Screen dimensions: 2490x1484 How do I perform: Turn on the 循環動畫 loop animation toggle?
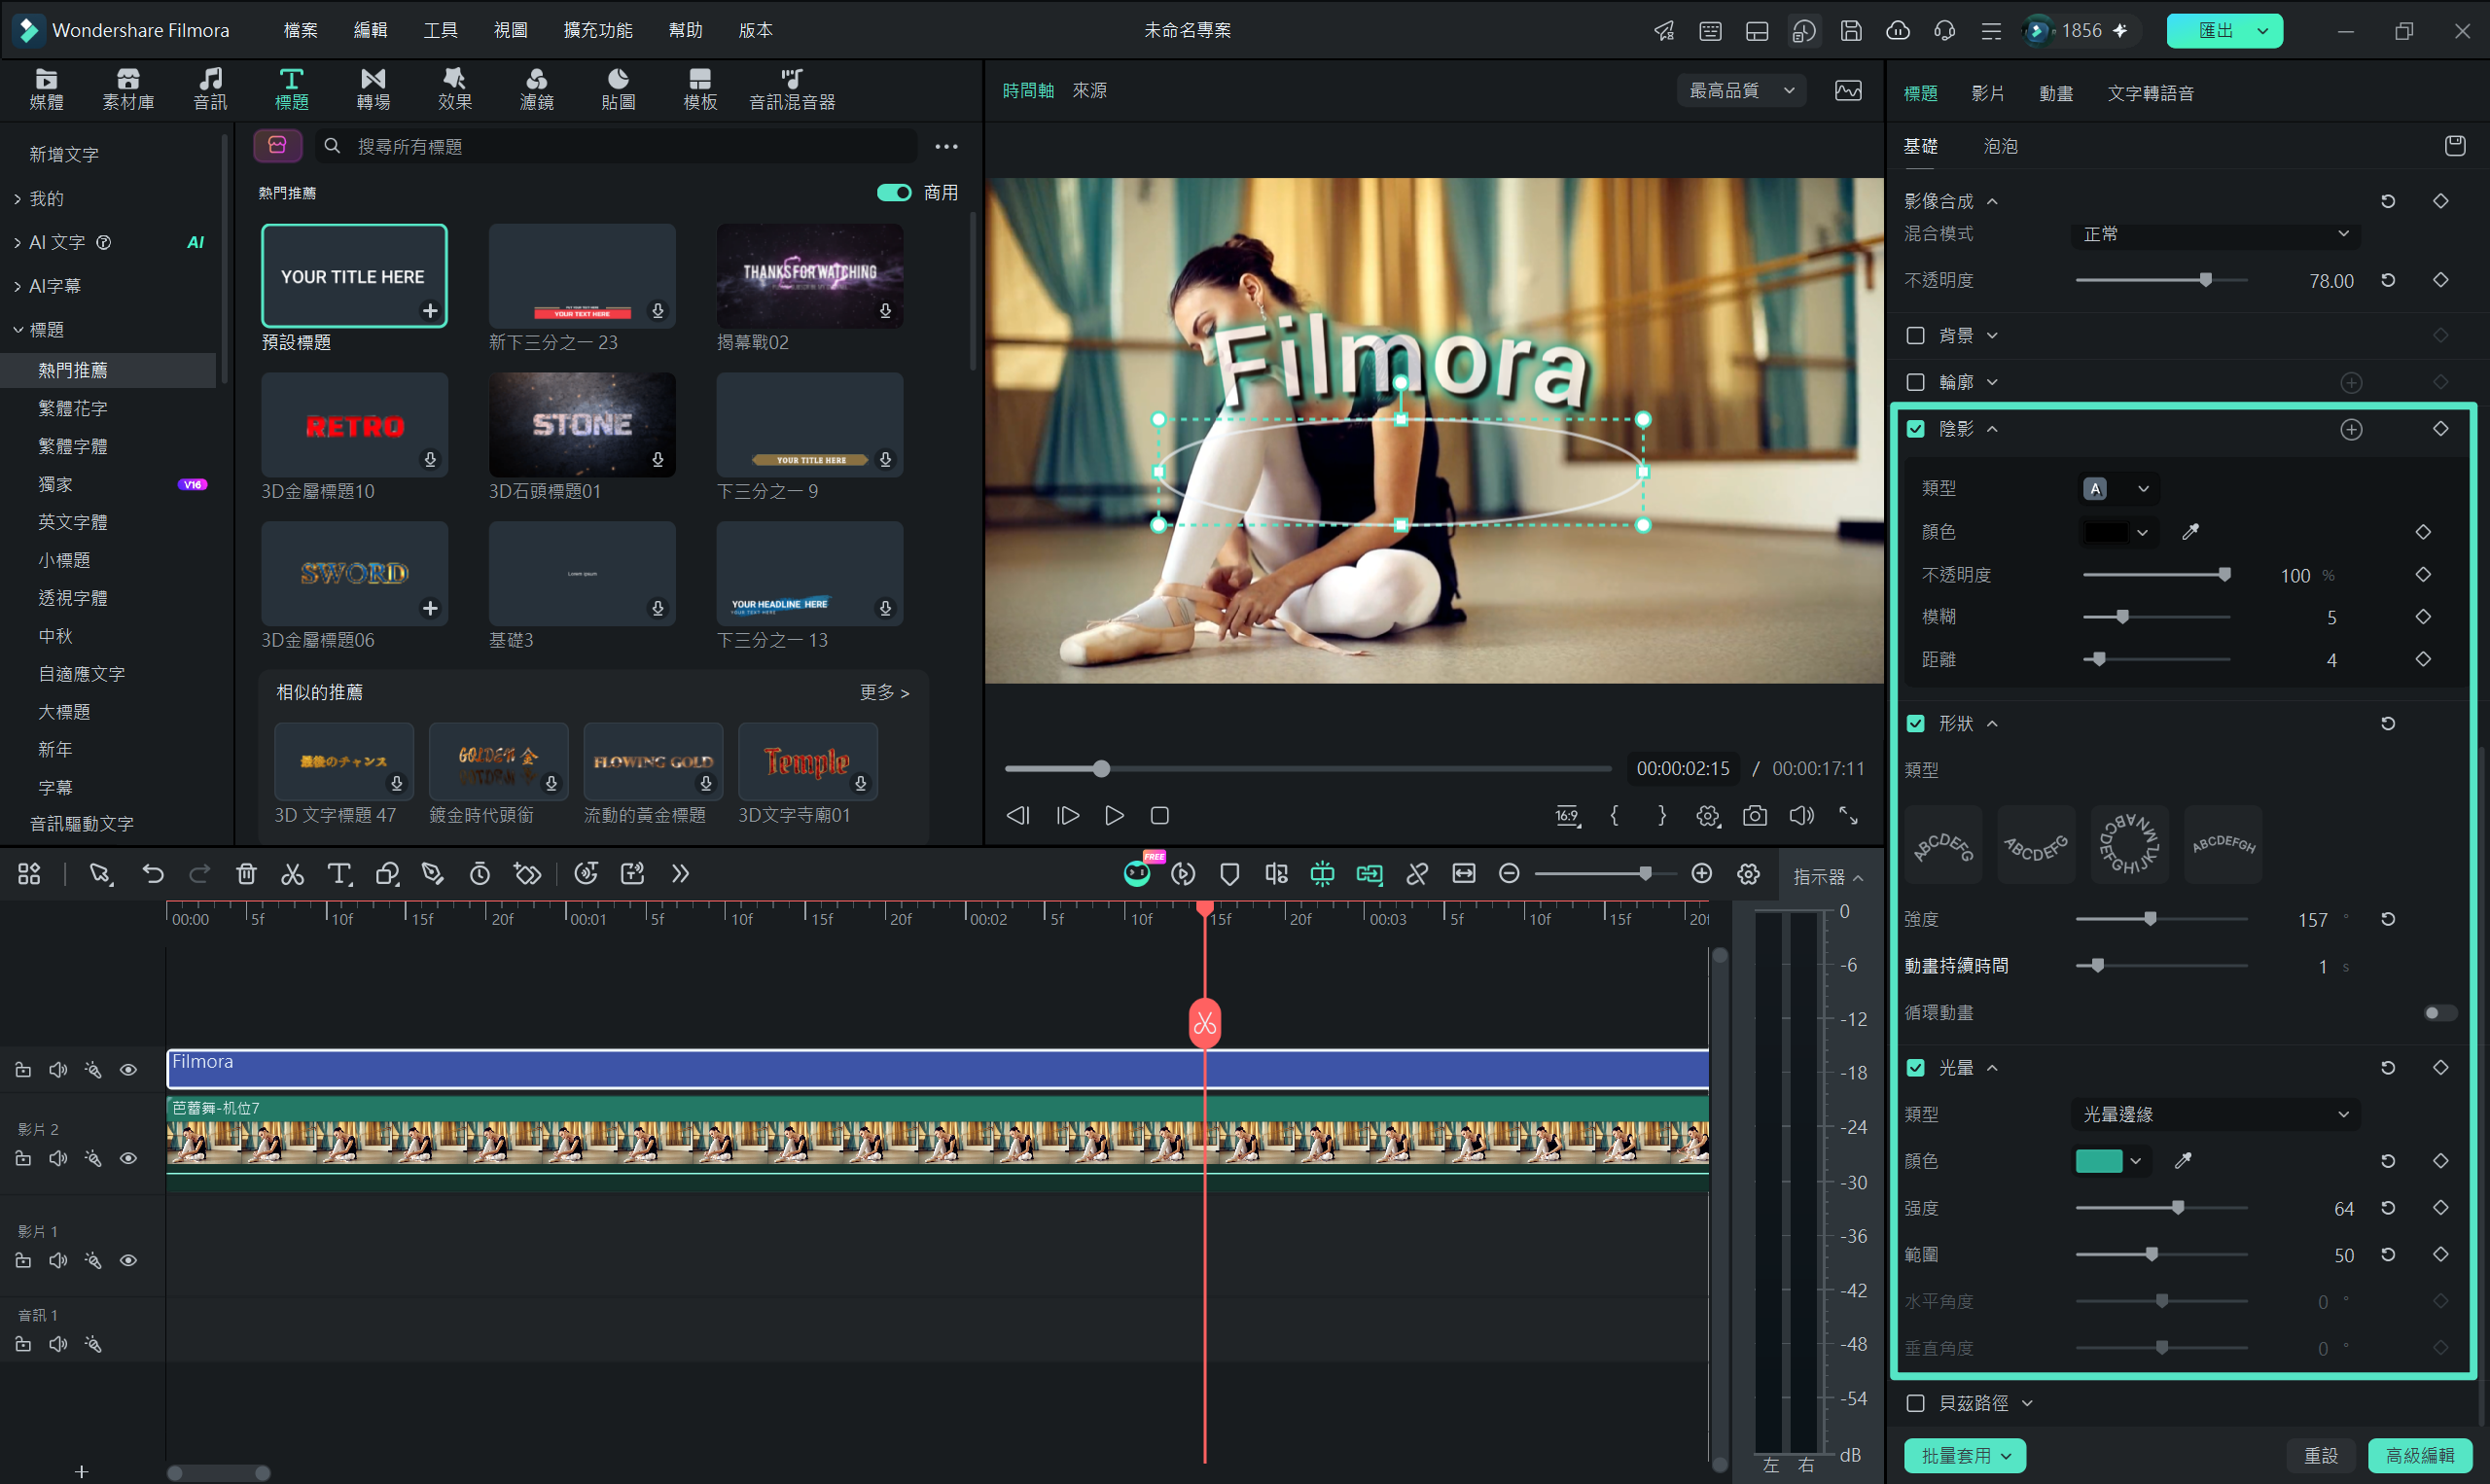coord(2440,1013)
